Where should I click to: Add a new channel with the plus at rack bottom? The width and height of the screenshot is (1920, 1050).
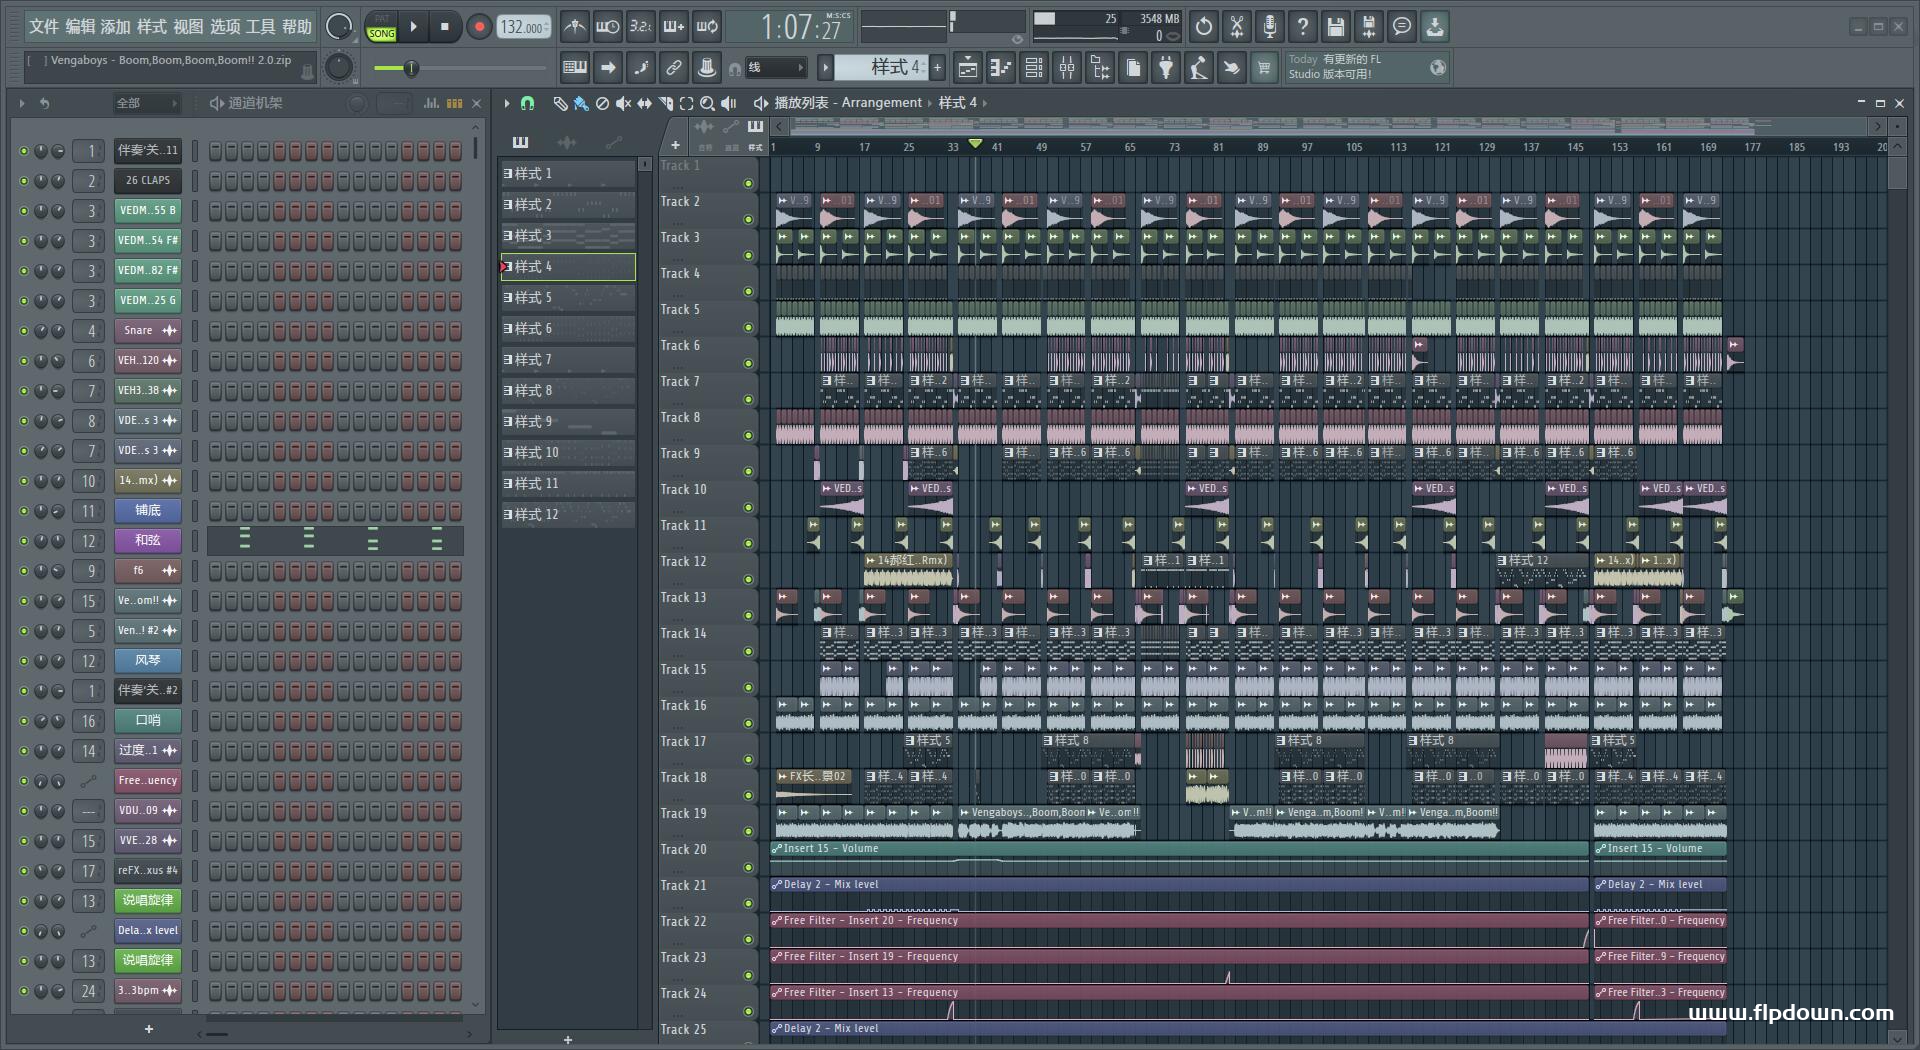tap(149, 1029)
